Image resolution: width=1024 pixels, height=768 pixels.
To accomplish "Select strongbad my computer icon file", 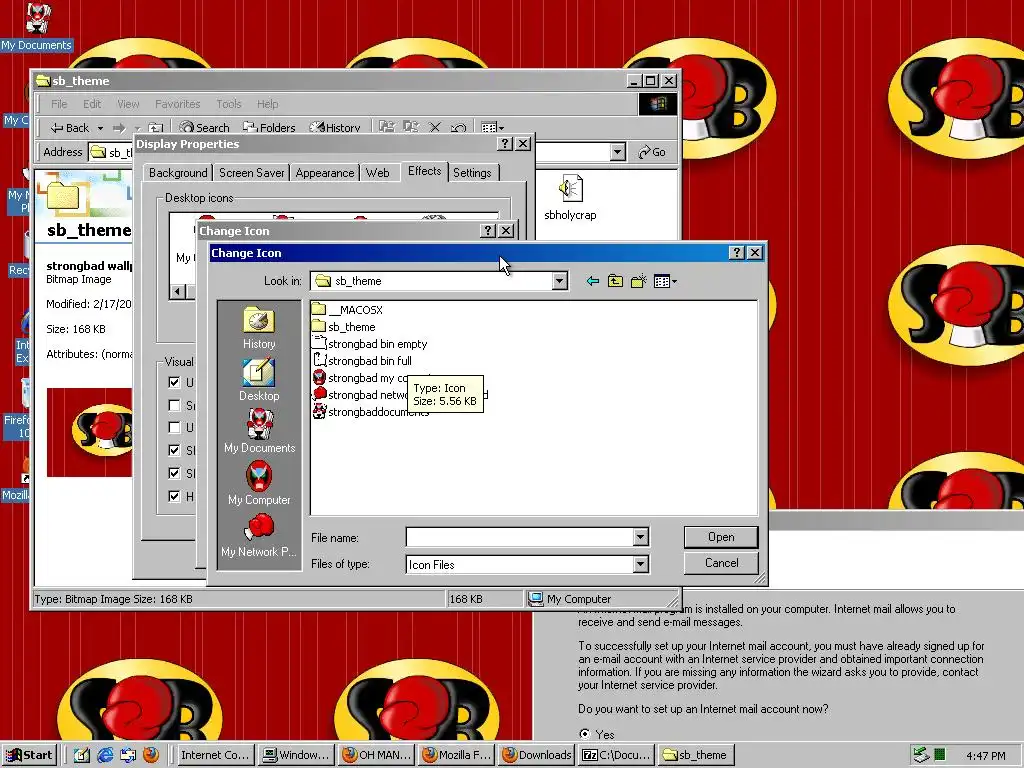I will [360, 377].
